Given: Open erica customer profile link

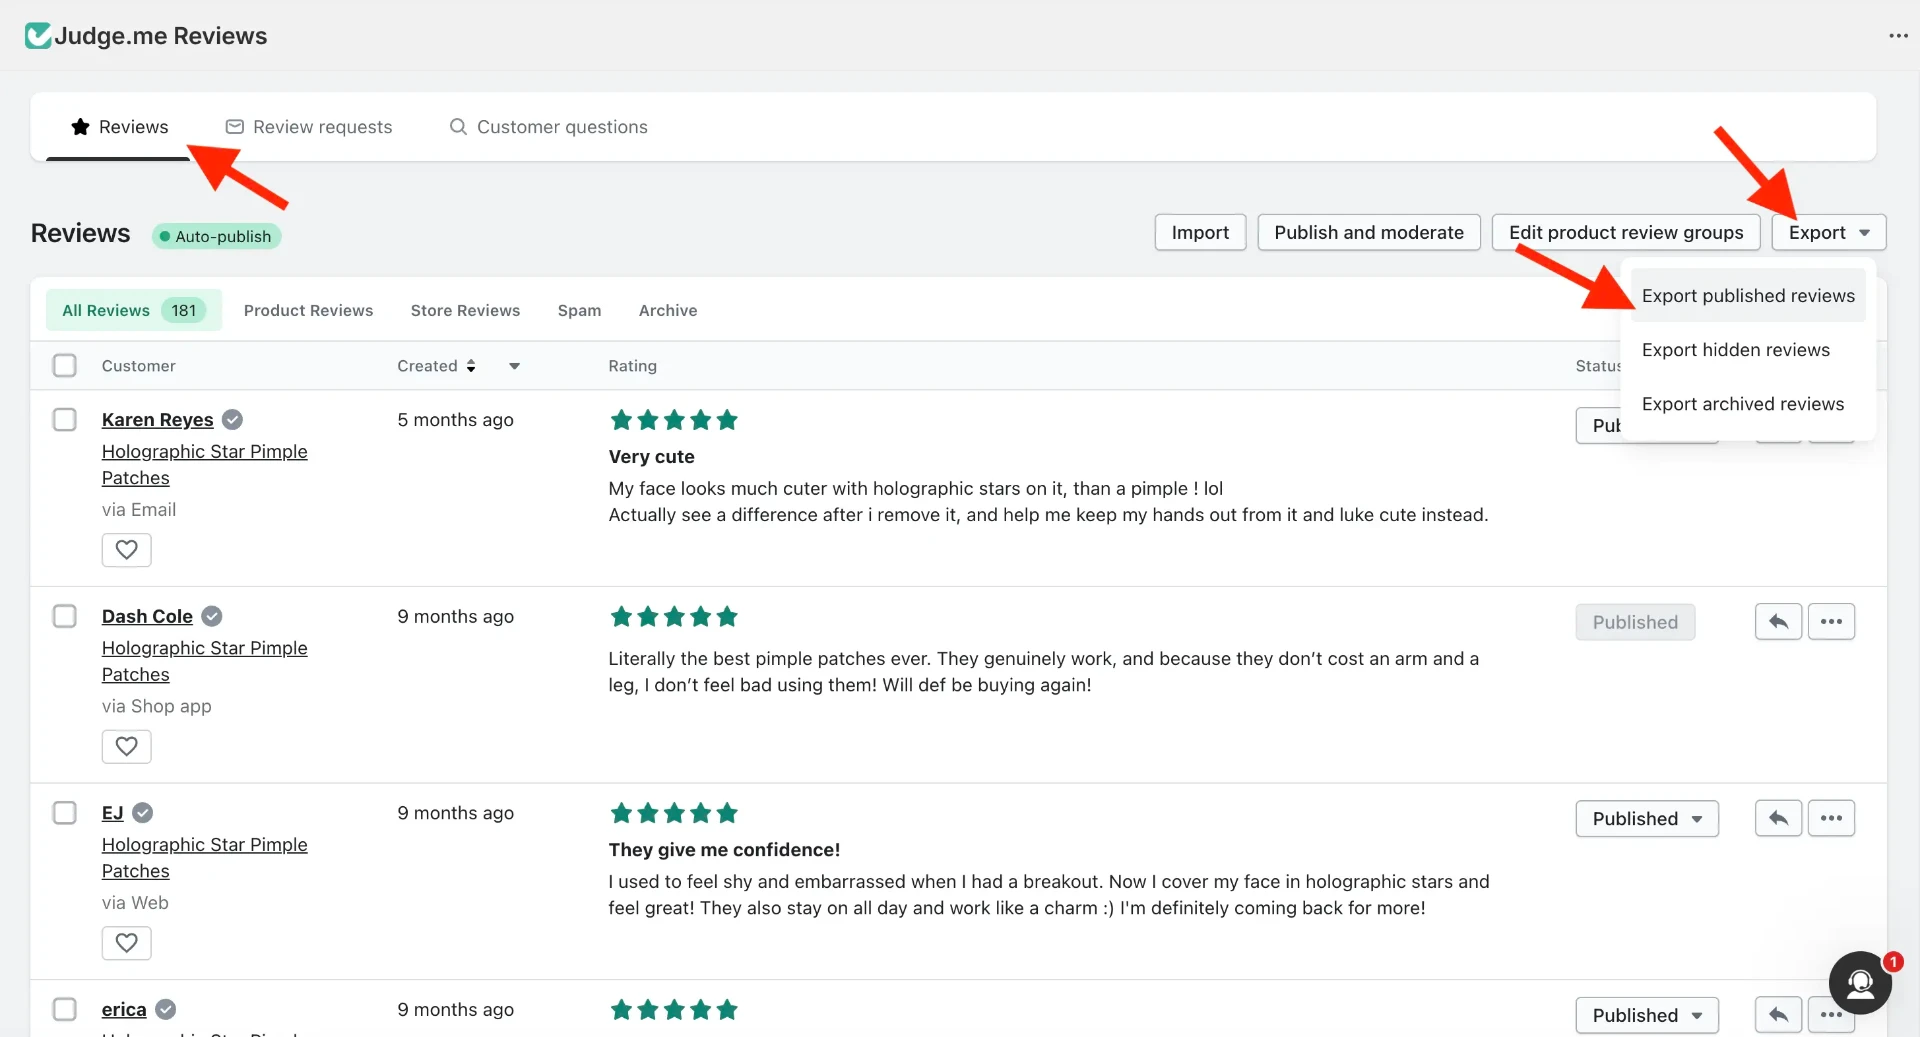Looking at the screenshot, I should 124,1010.
